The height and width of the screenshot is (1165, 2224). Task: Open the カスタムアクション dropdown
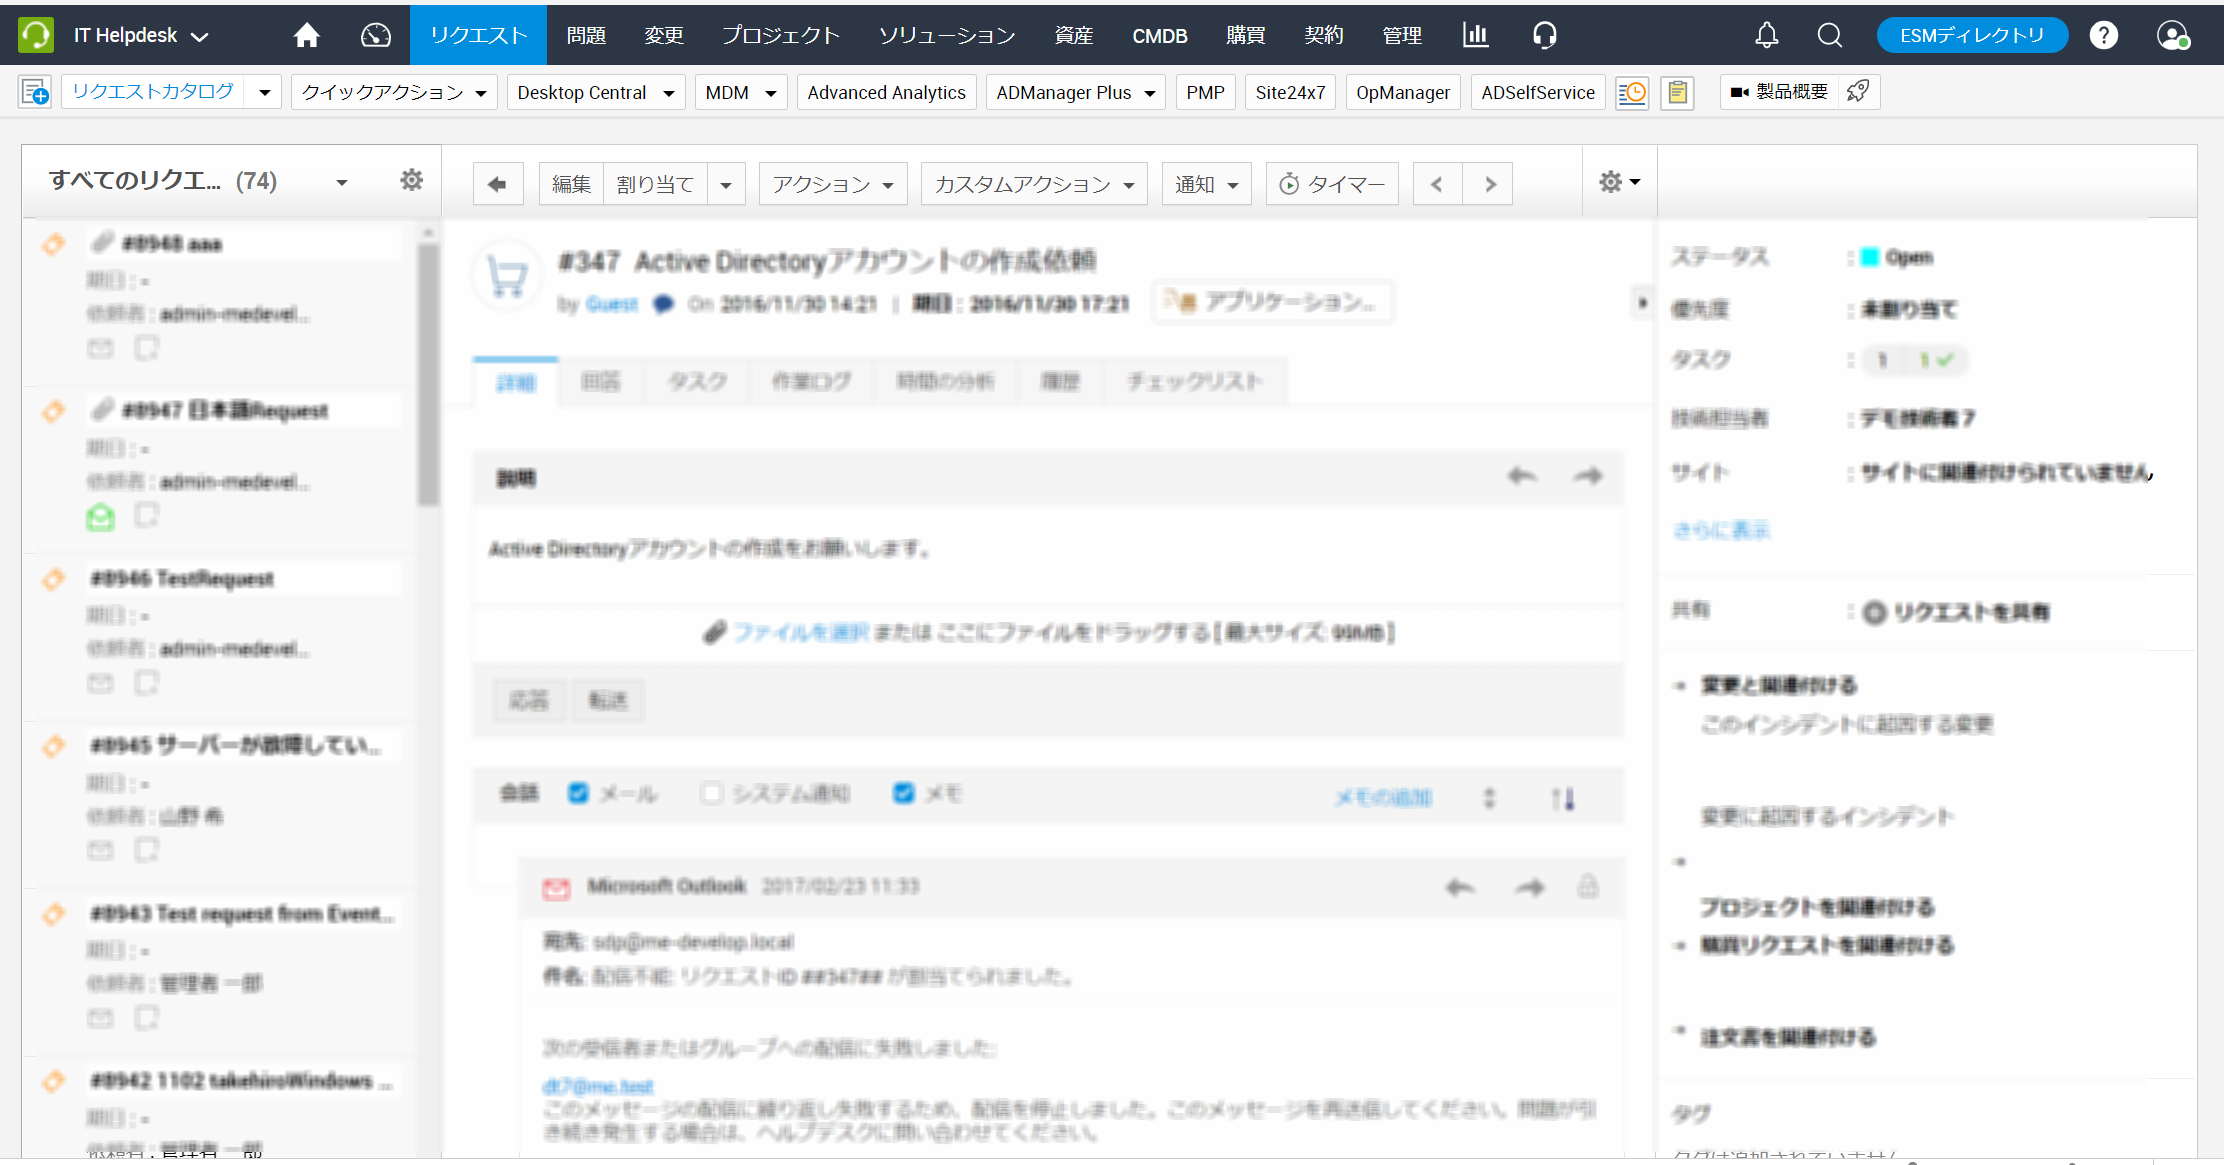[x=1033, y=184]
